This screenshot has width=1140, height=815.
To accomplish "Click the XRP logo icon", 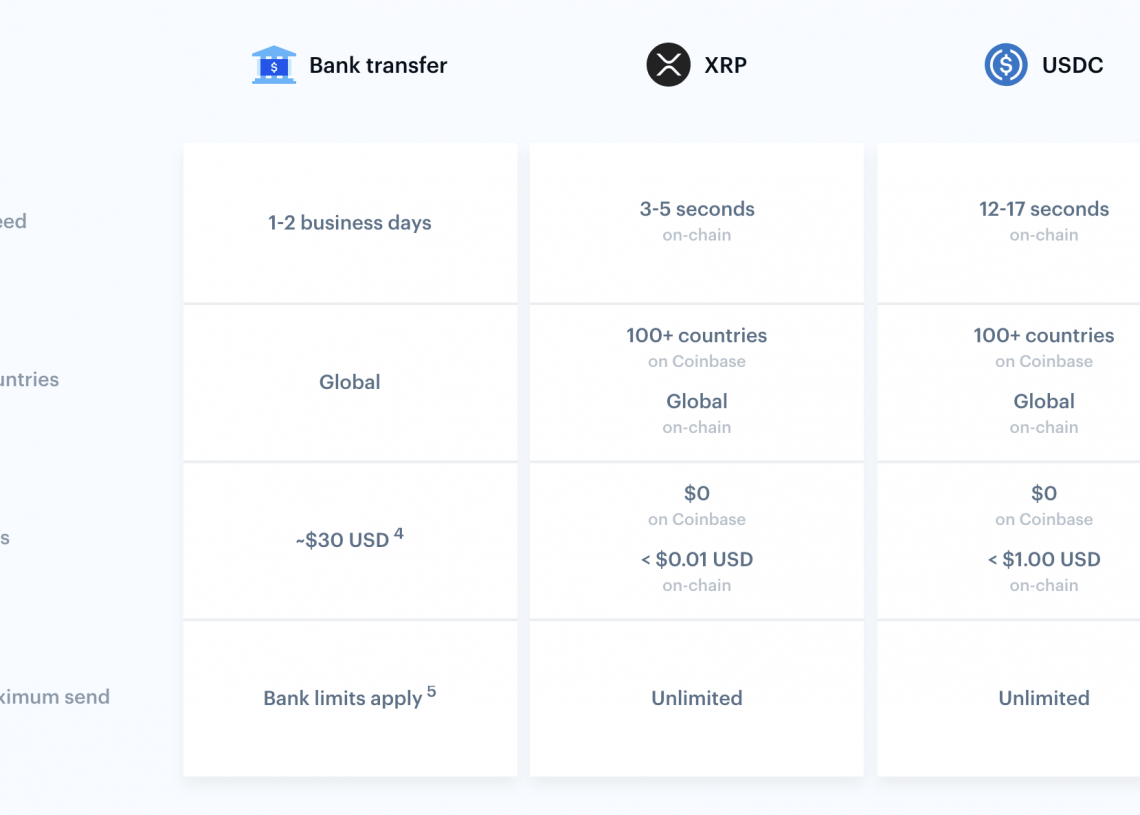I will [668, 65].
